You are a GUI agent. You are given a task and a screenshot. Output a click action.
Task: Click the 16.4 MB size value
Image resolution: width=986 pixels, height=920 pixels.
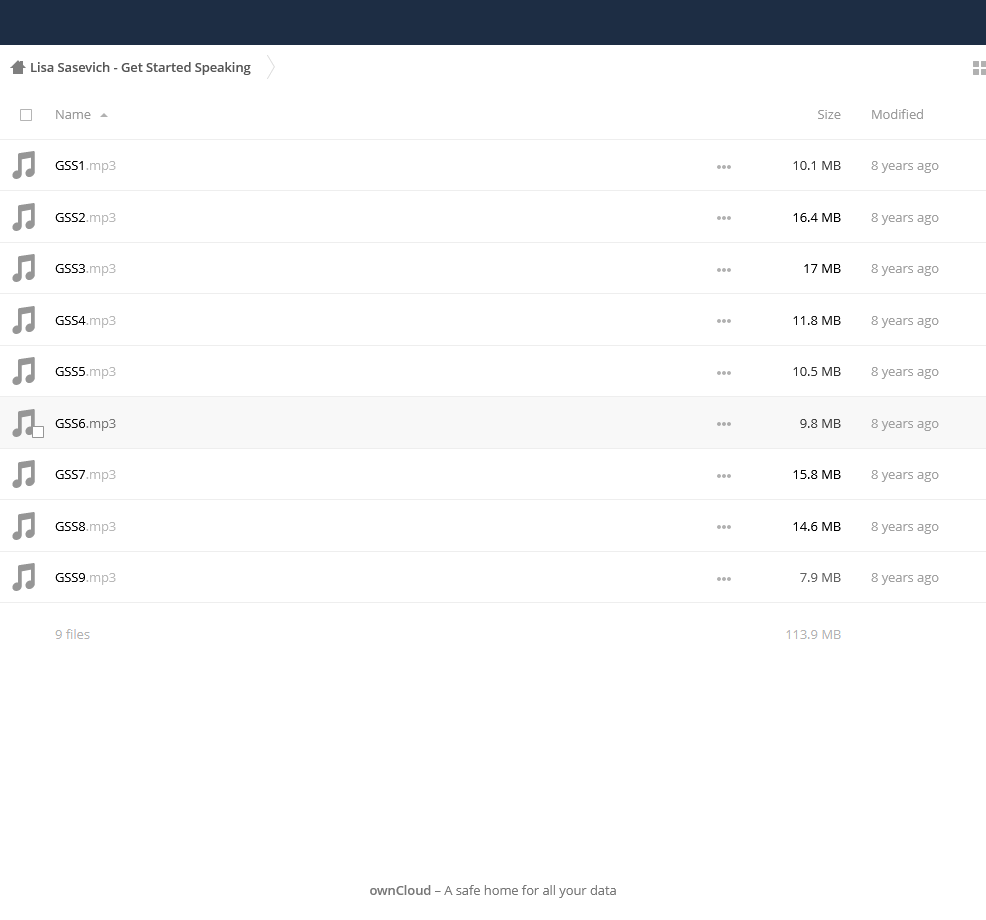click(x=816, y=217)
